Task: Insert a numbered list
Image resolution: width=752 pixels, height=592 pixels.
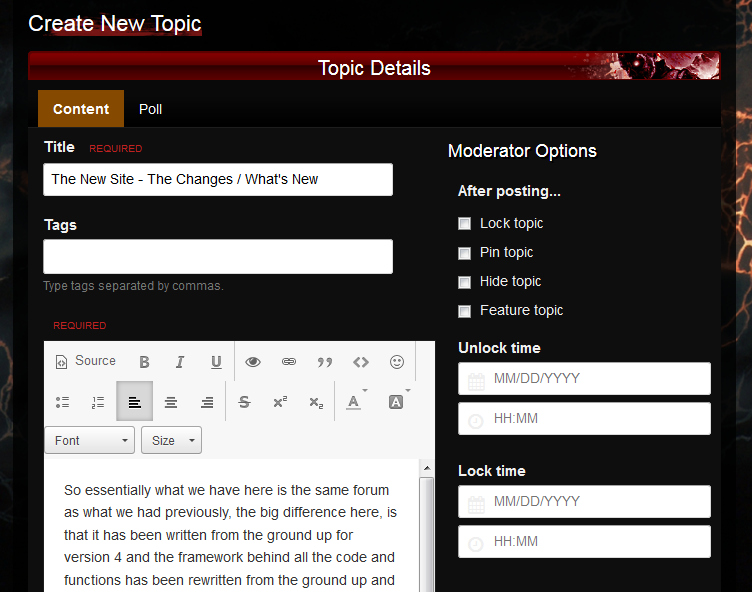Action: (98, 402)
